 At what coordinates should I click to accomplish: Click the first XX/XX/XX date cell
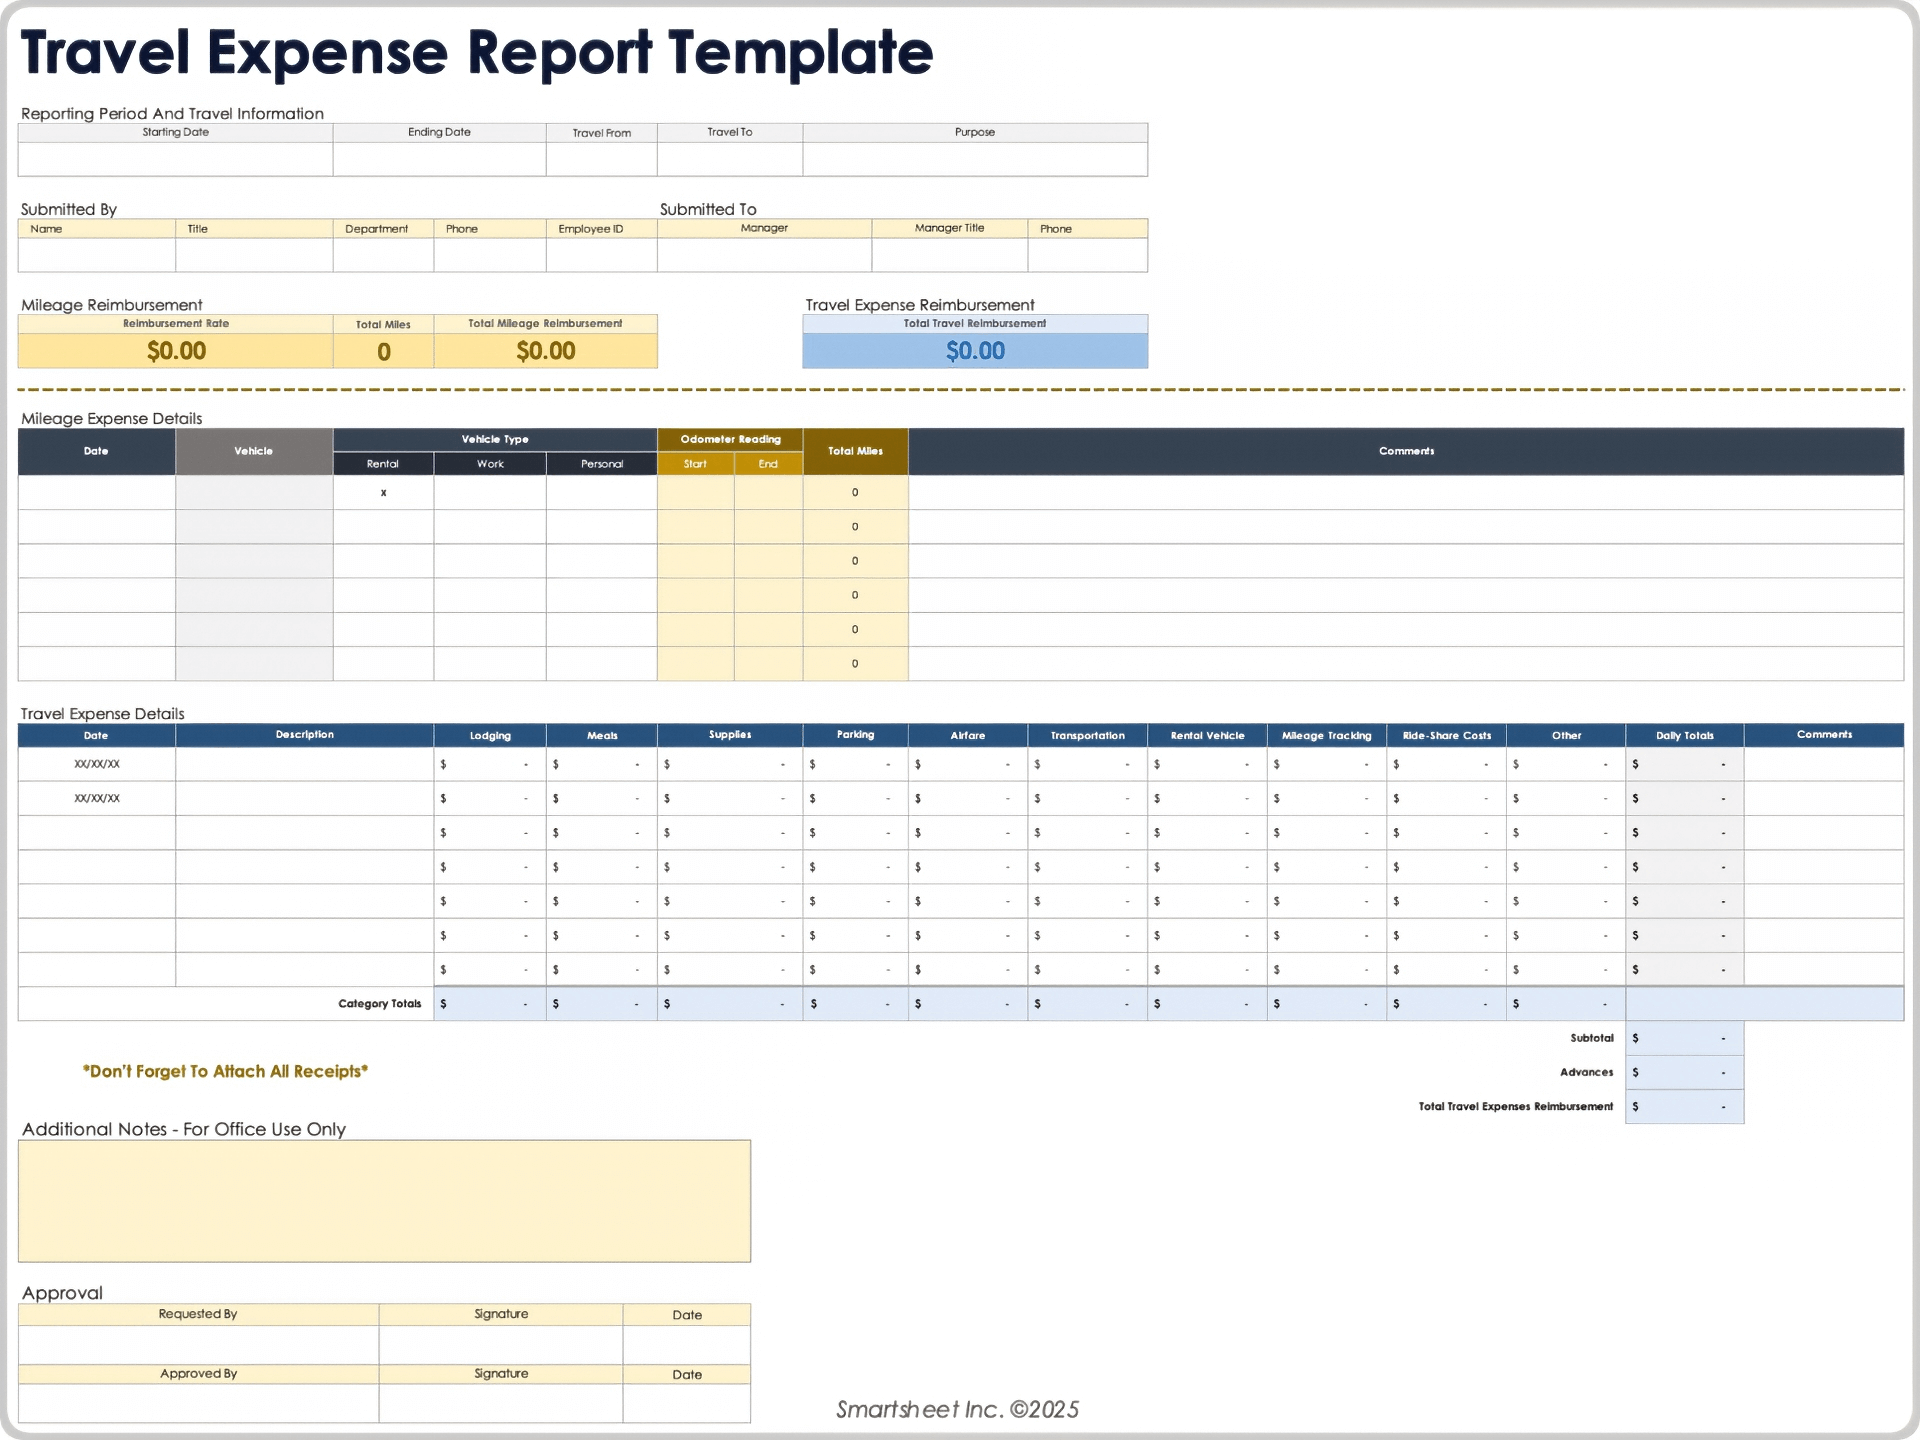pos(95,763)
